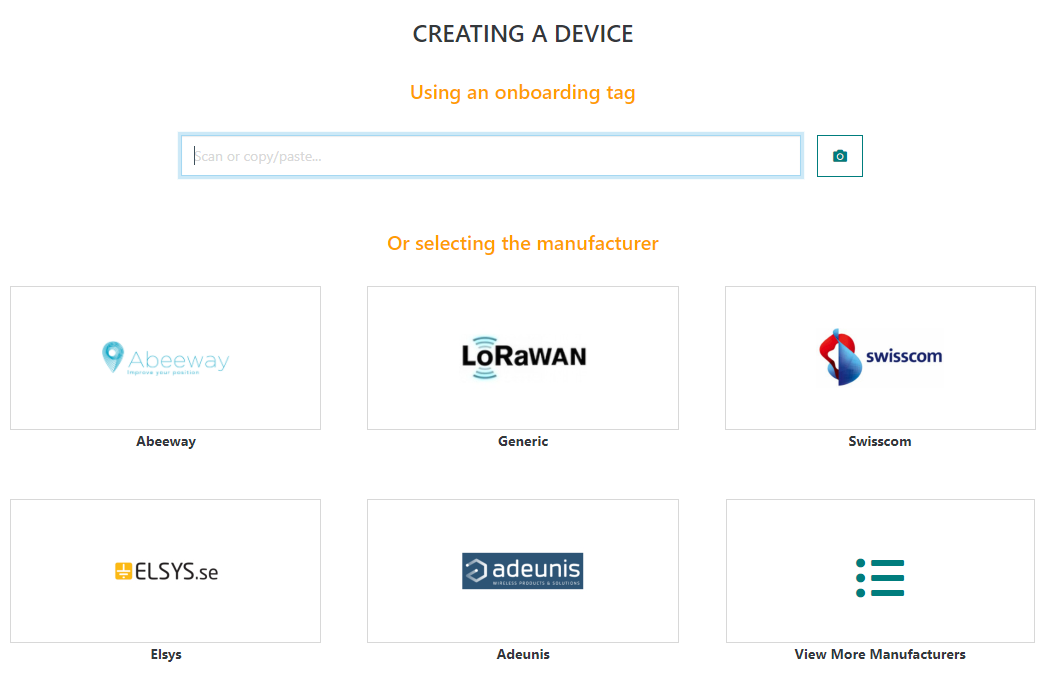Open "View More Manufacturers" text link
The image size is (1047, 686).
pyautogui.click(x=880, y=655)
